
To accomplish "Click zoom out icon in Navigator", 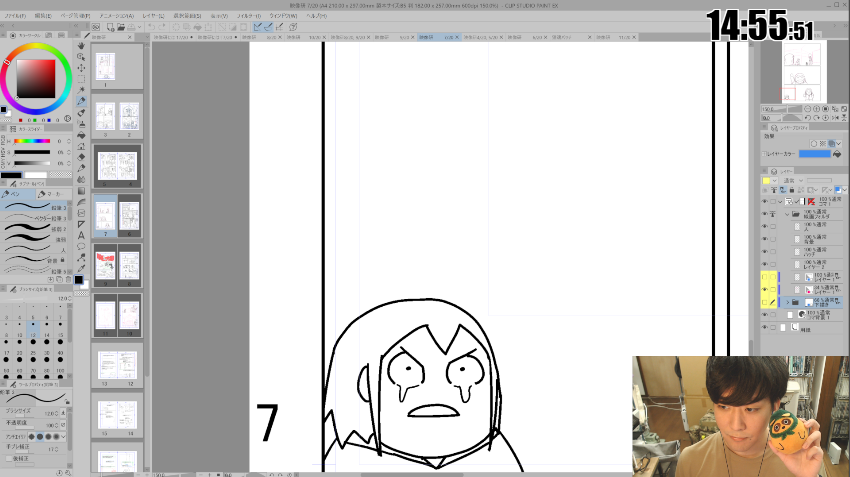I will point(807,109).
